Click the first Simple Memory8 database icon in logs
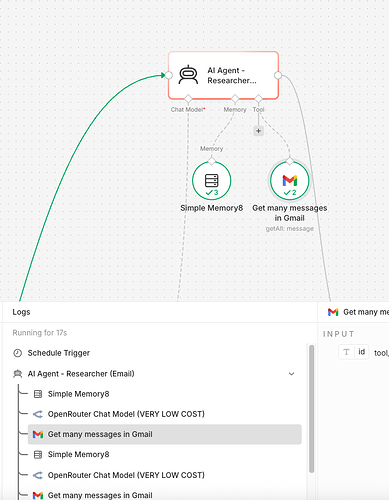 (x=38, y=394)
